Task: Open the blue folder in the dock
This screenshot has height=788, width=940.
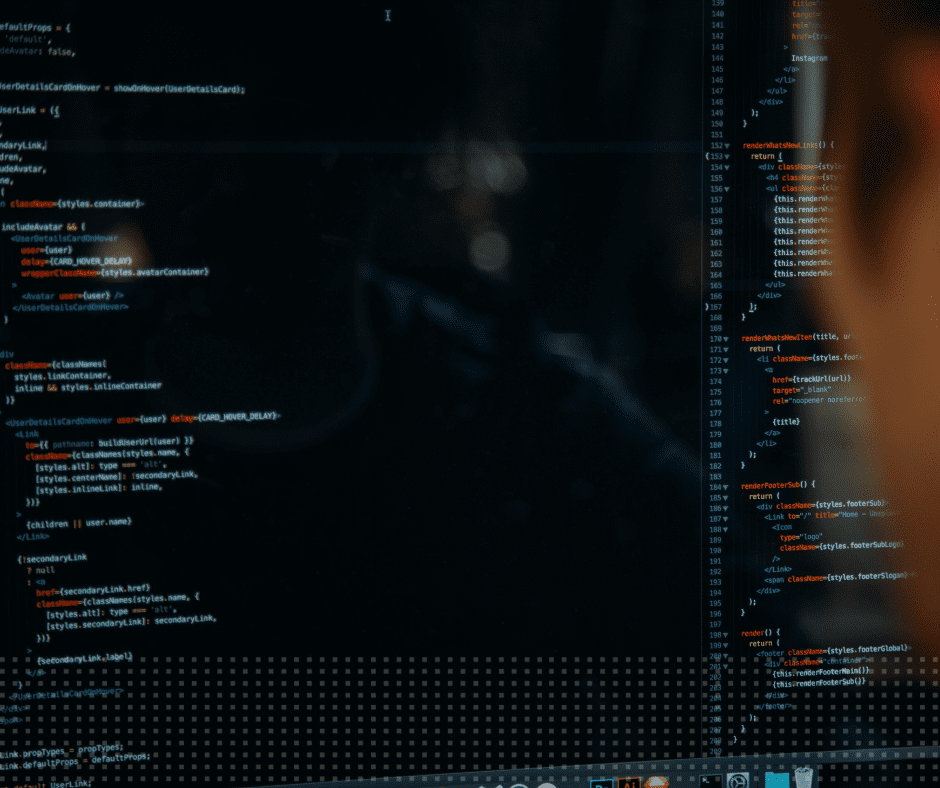Action: click(776, 779)
